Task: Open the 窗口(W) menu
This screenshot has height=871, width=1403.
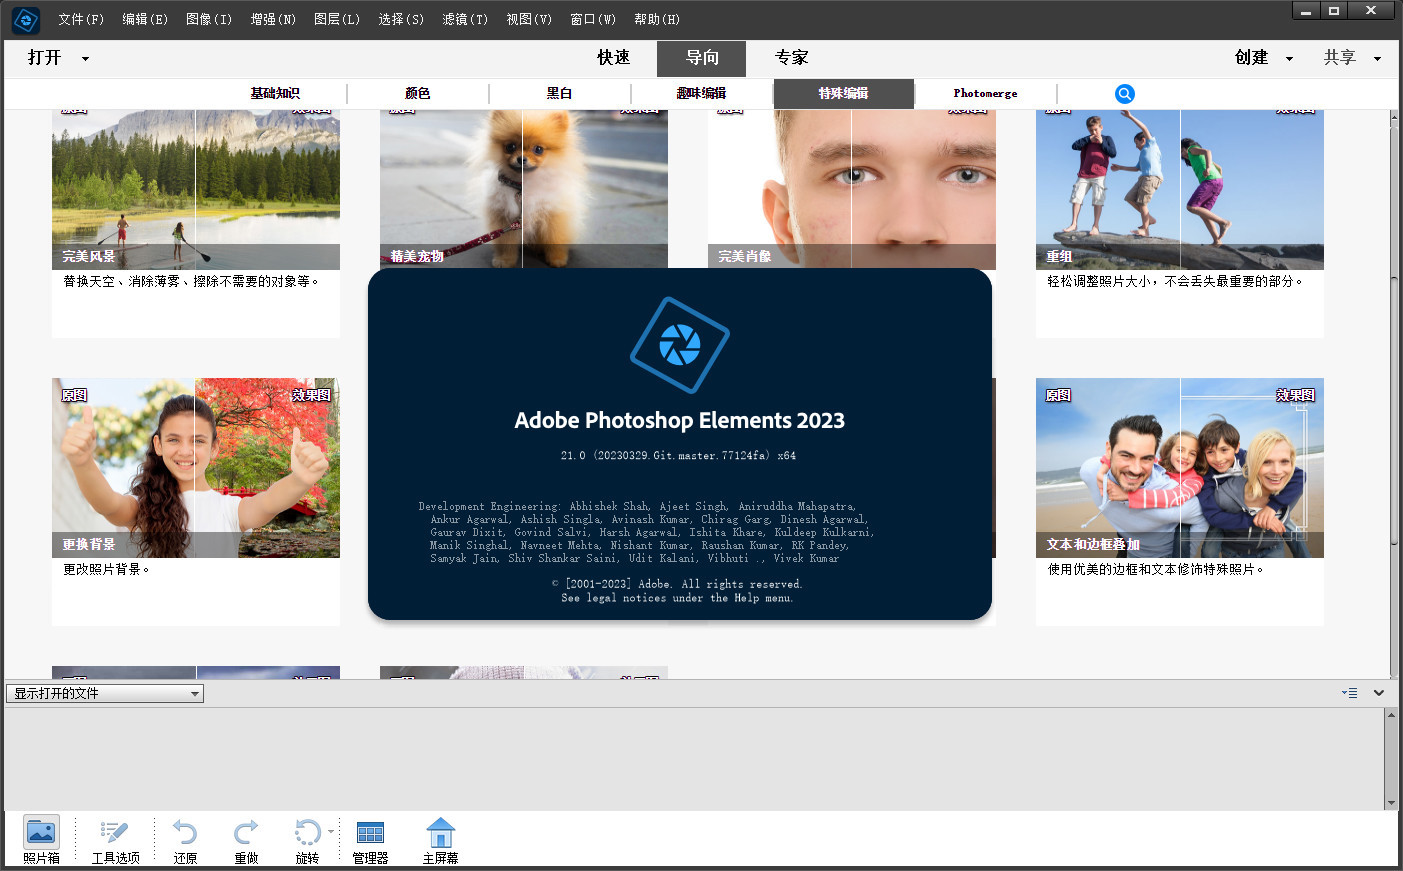Action: click(593, 19)
